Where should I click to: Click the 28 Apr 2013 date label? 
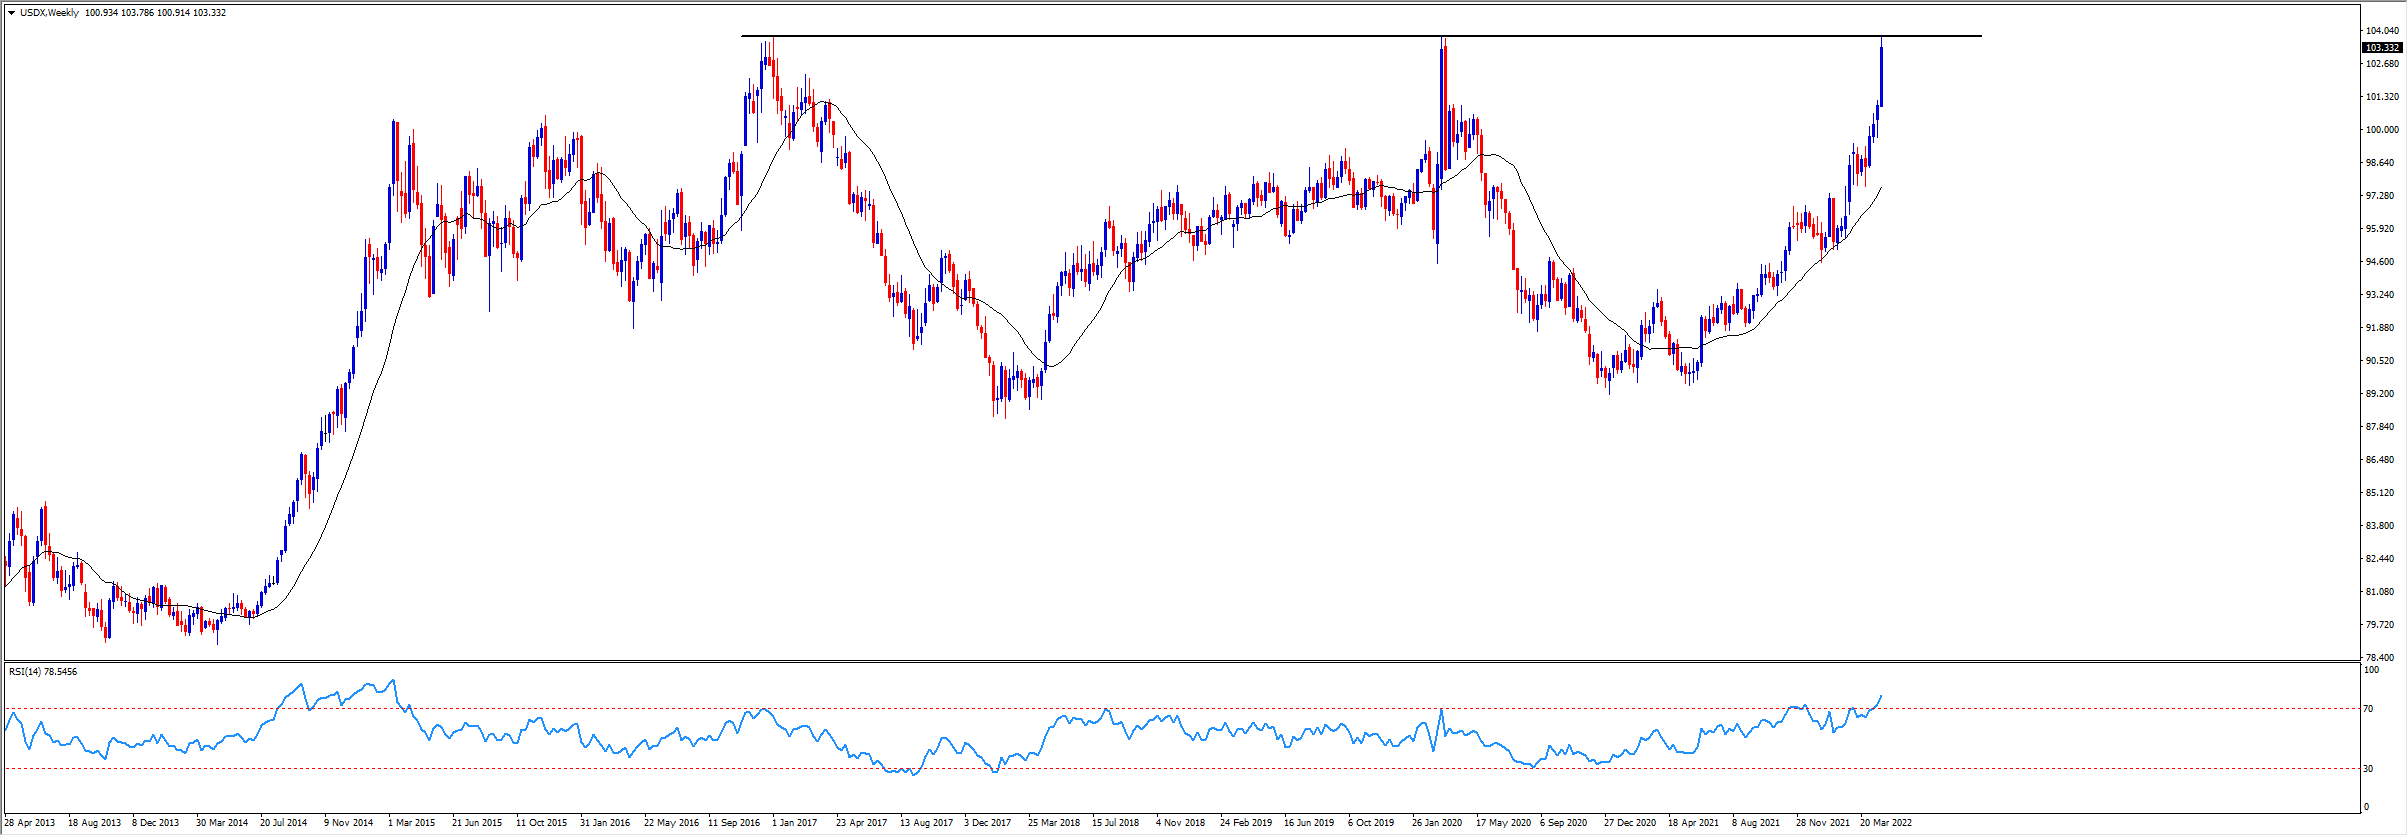(30, 823)
